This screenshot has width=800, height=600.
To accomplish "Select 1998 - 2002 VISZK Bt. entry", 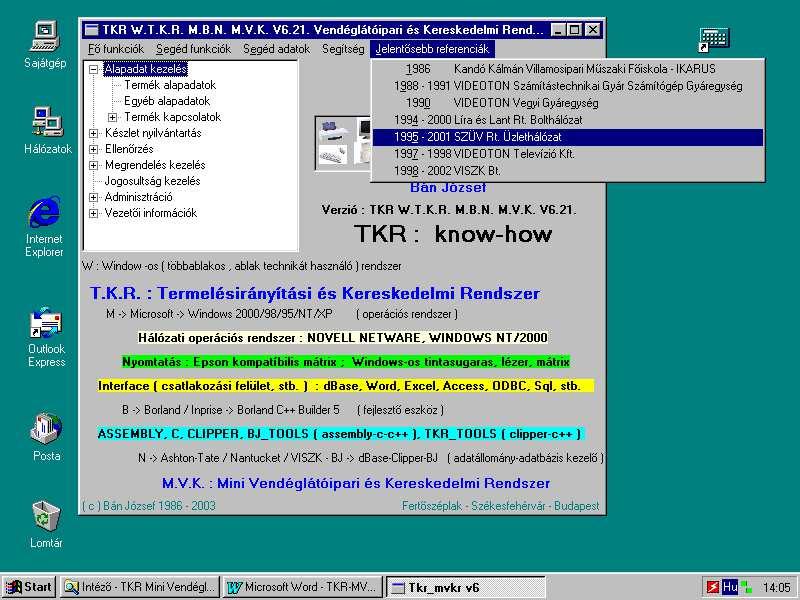I will point(568,171).
